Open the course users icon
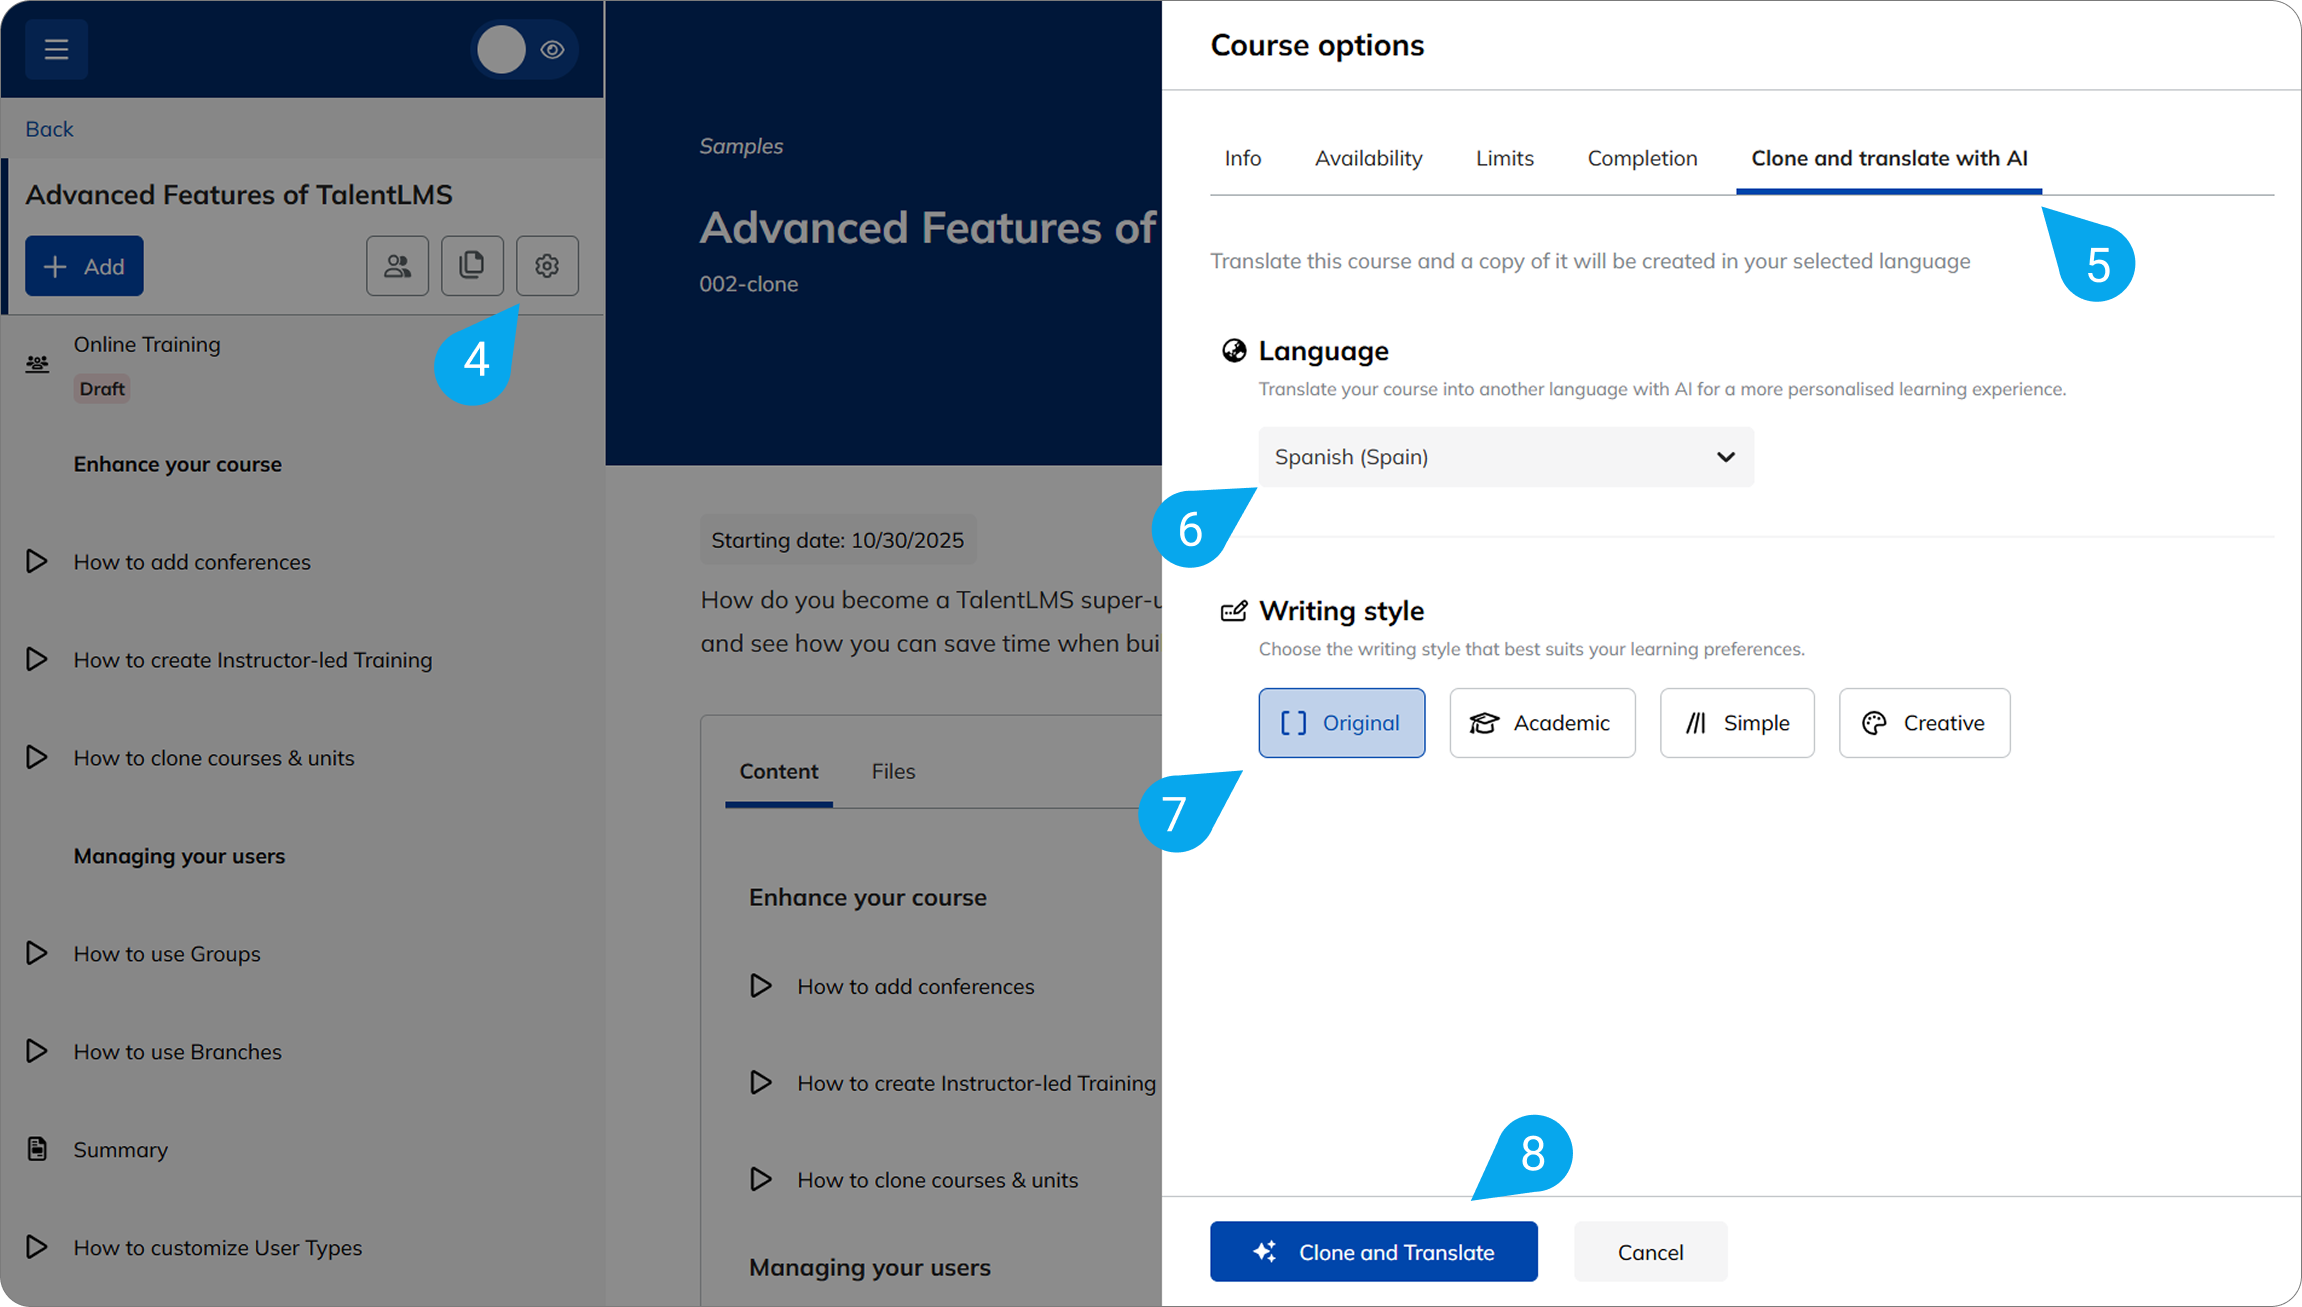 pos(397,266)
